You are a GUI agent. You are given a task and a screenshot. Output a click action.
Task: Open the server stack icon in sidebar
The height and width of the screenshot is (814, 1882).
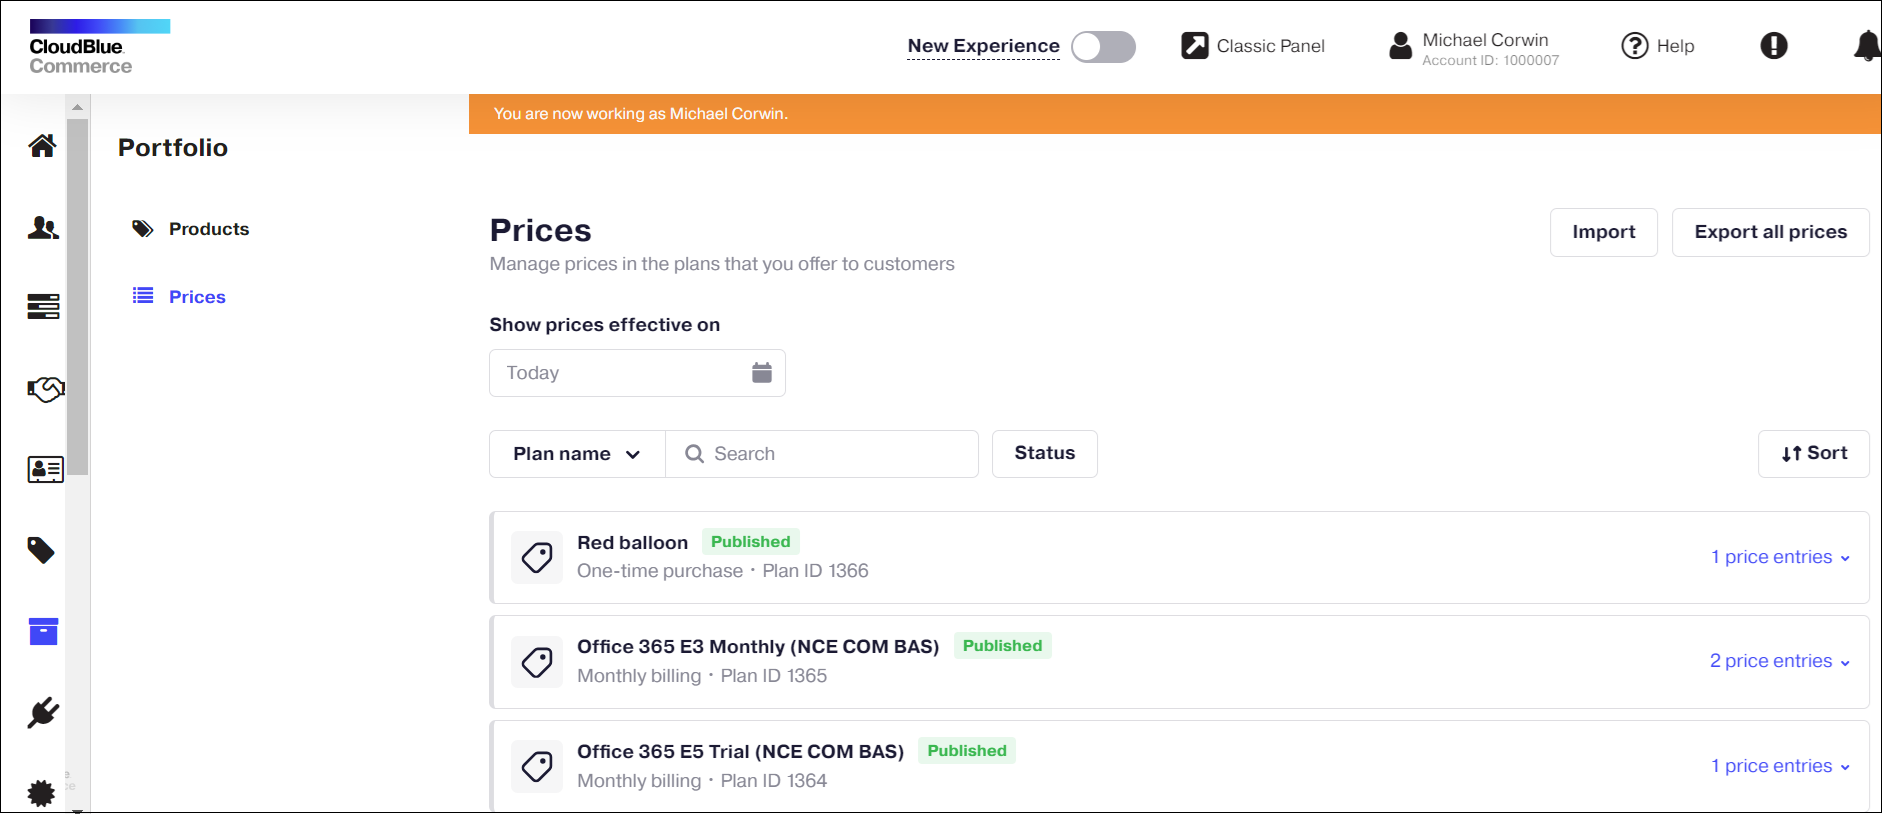[x=43, y=306]
